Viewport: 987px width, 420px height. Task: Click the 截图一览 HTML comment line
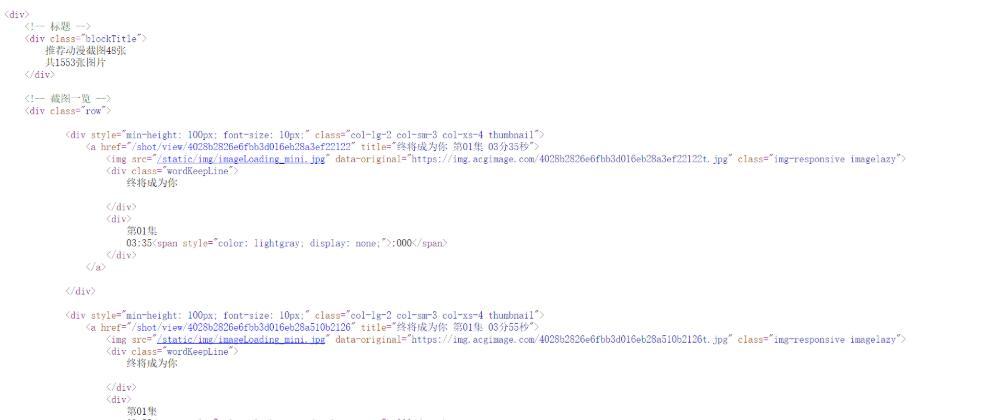click(x=68, y=99)
